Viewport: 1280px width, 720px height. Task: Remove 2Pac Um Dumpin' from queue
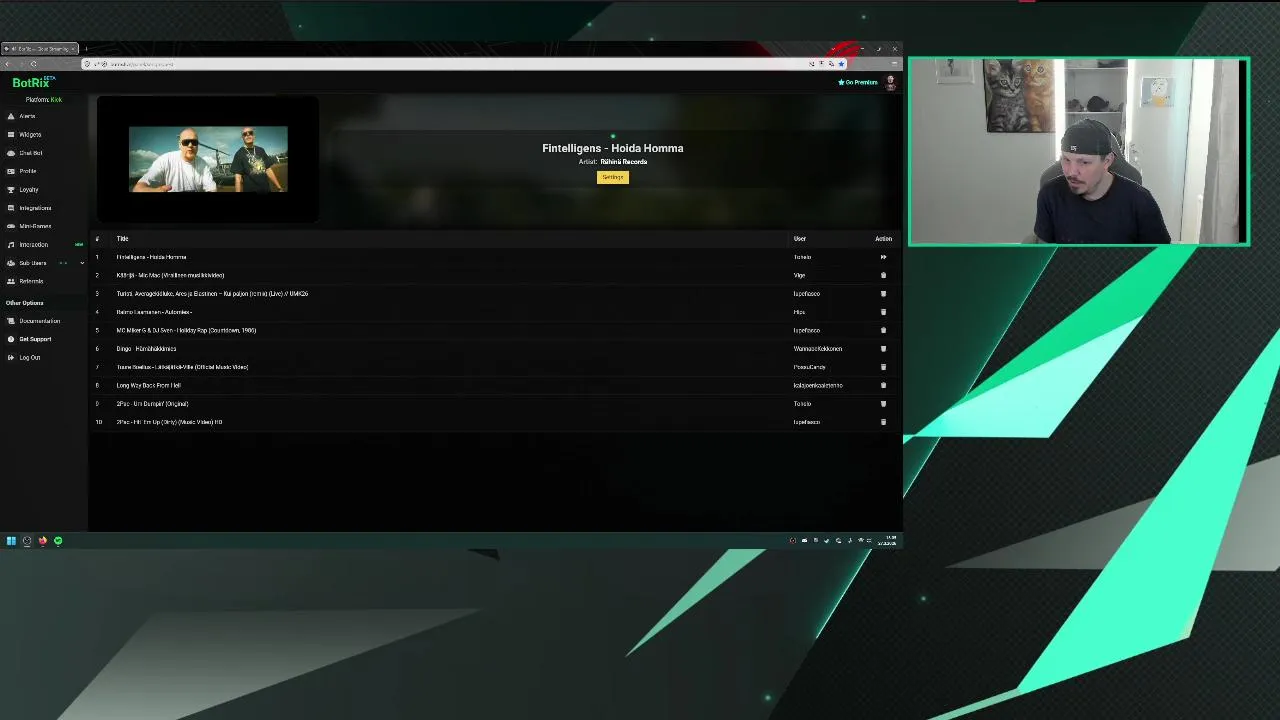pos(883,404)
